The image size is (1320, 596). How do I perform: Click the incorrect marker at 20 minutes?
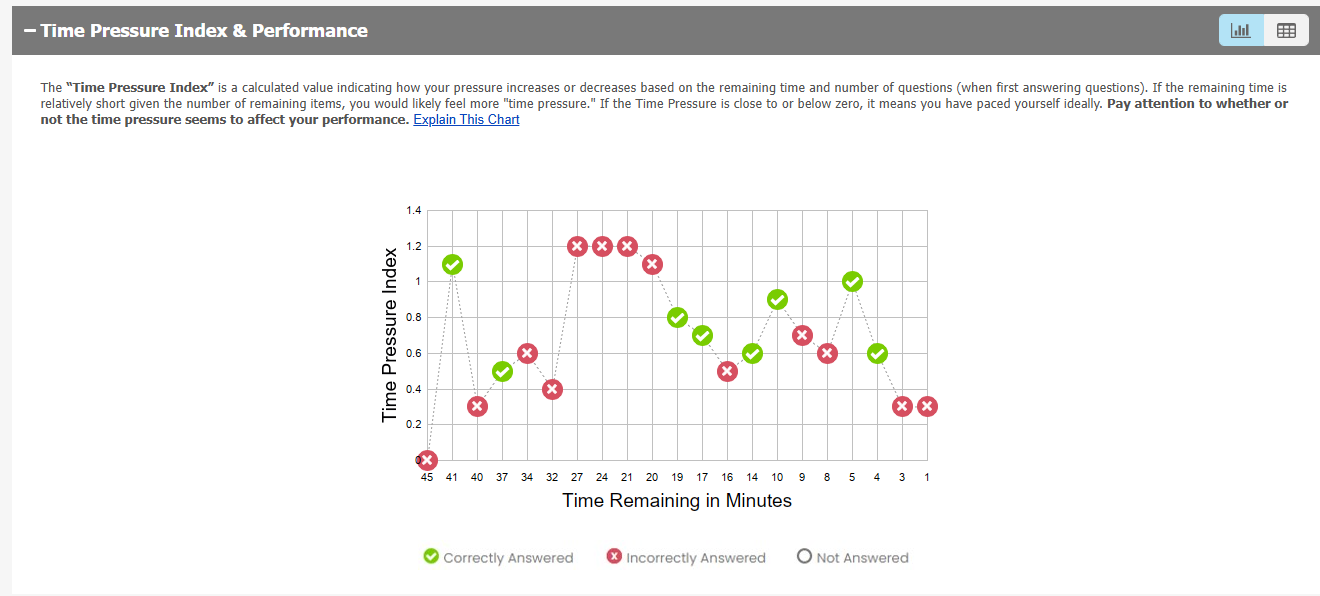pyautogui.click(x=652, y=264)
